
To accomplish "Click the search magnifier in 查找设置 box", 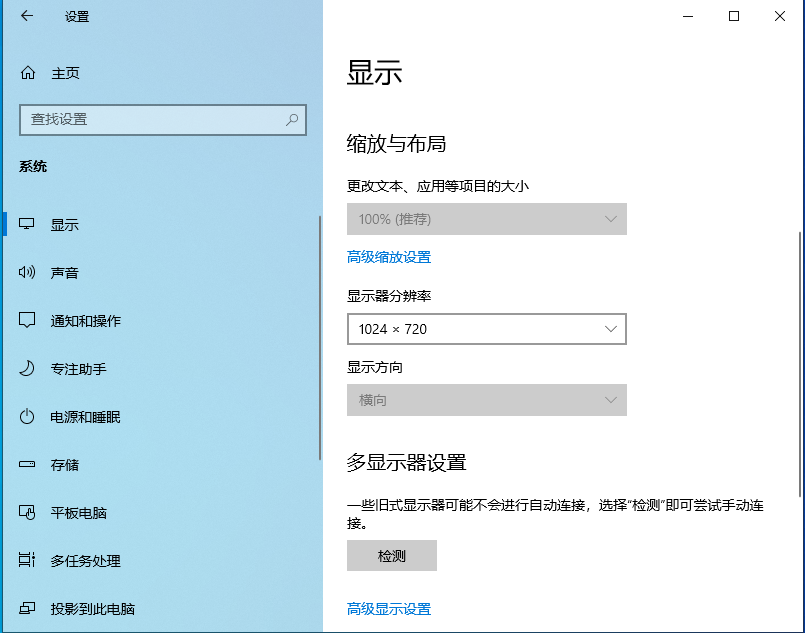I will tap(291, 119).
